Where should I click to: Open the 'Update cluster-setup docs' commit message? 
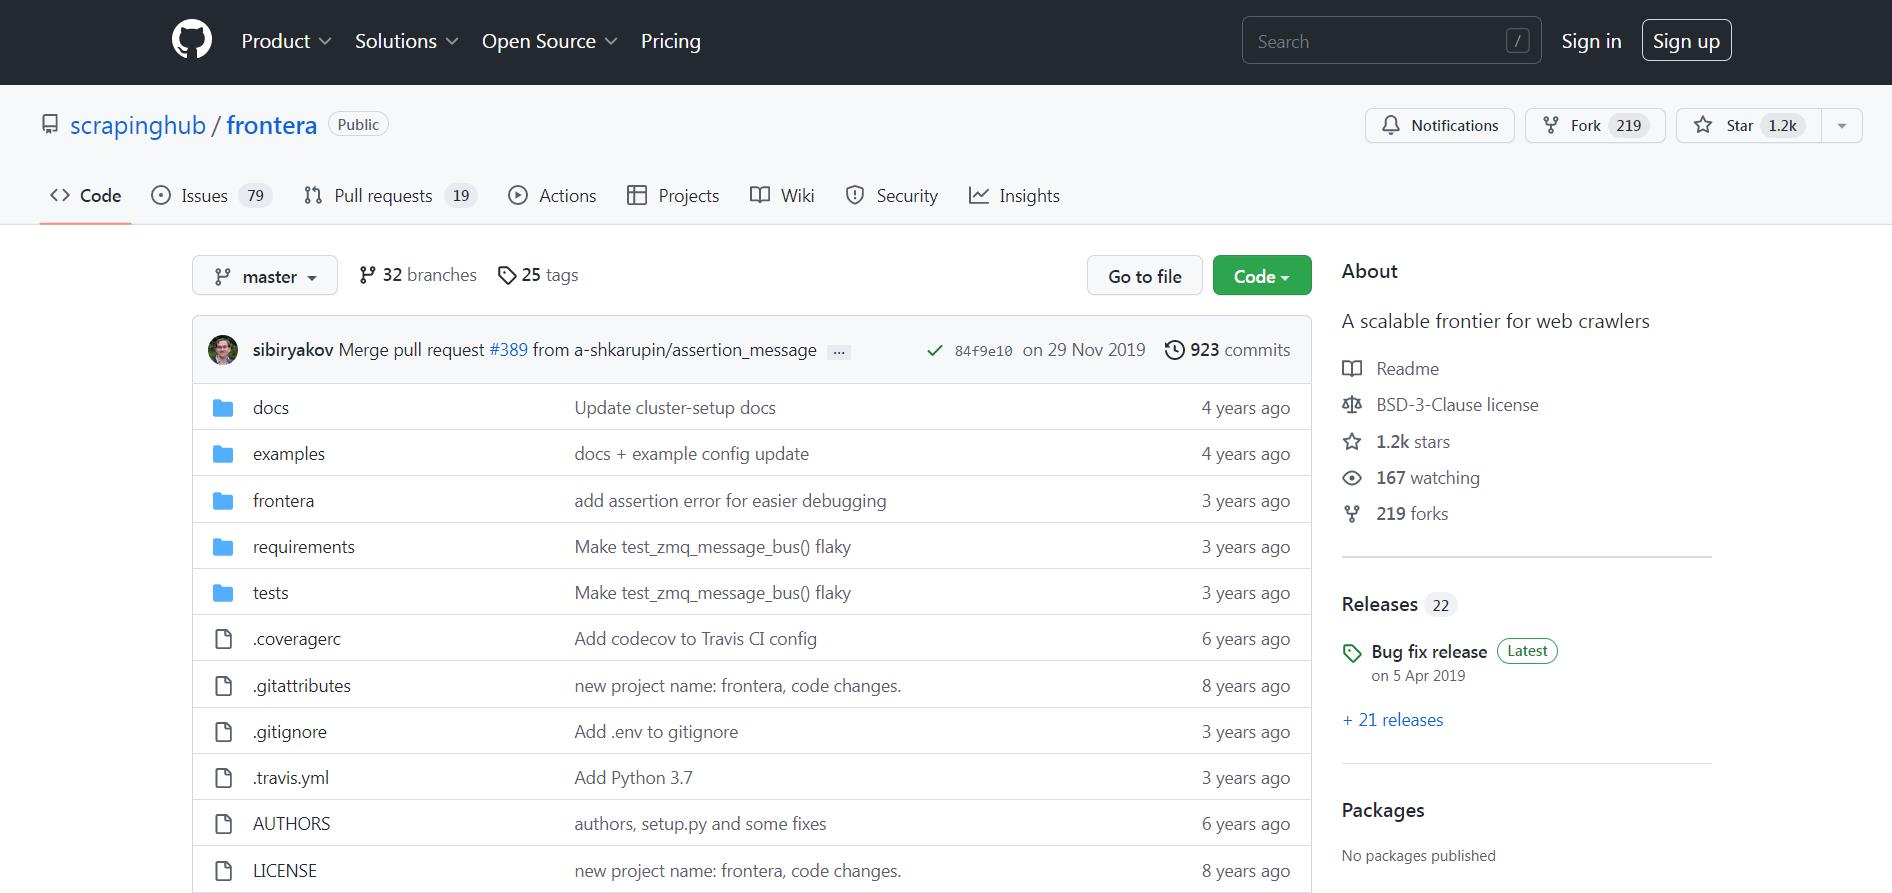[675, 408]
